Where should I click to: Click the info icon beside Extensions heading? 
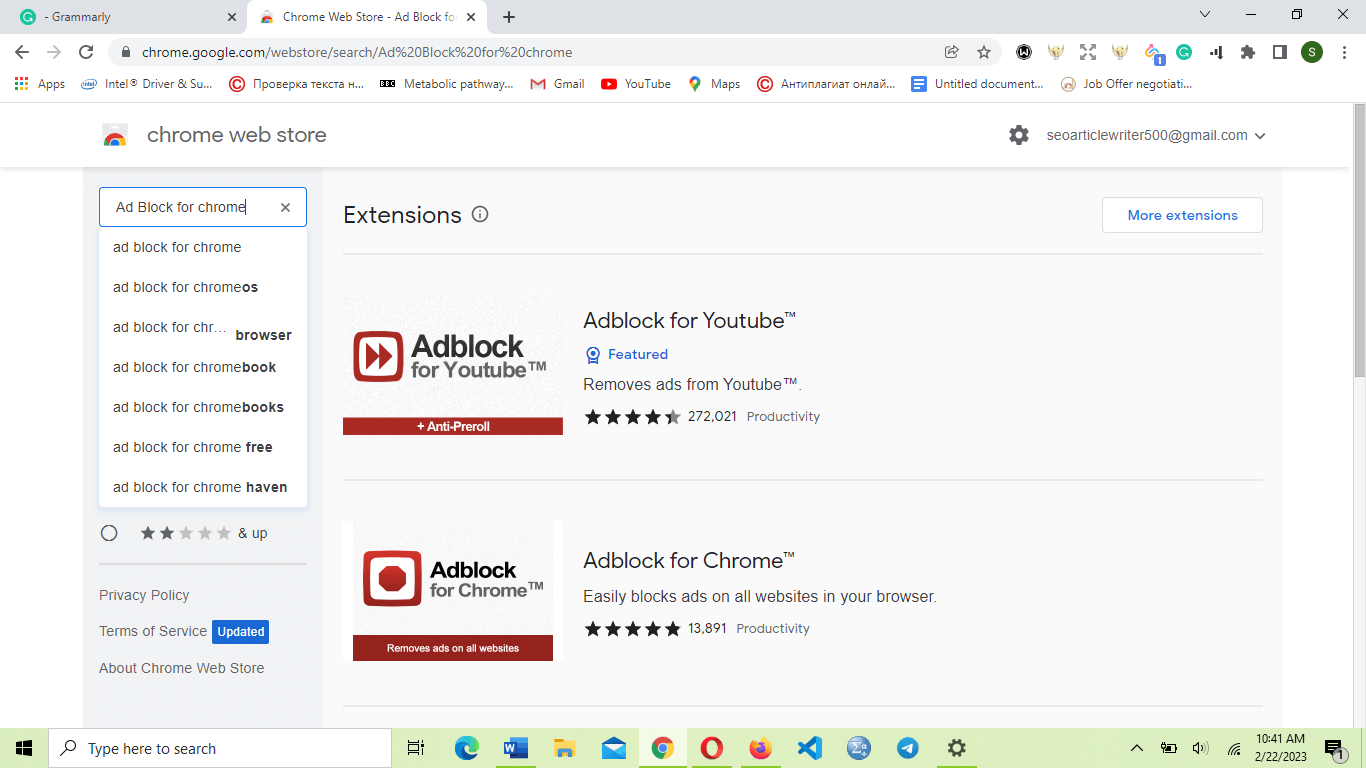click(480, 214)
